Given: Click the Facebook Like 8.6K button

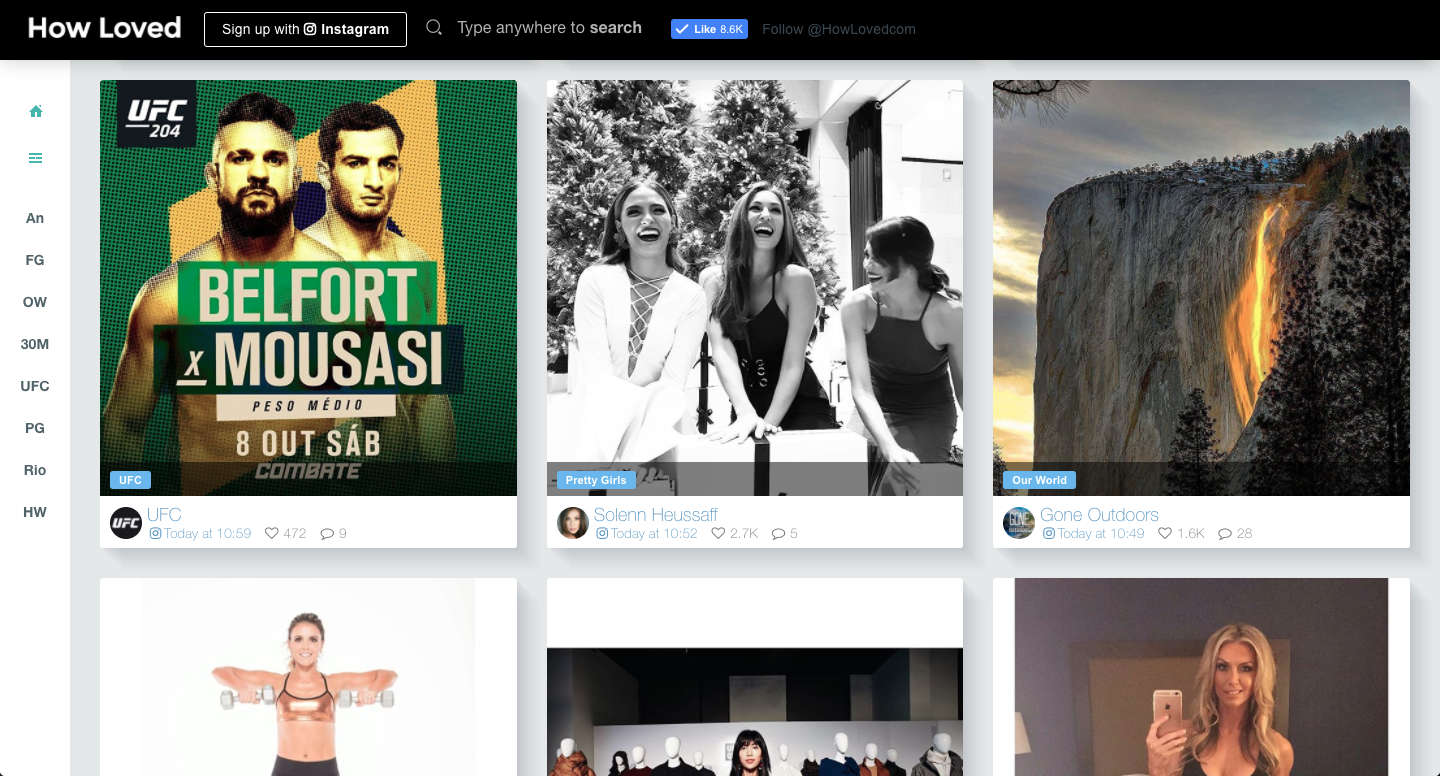Looking at the screenshot, I should (x=709, y=29).
